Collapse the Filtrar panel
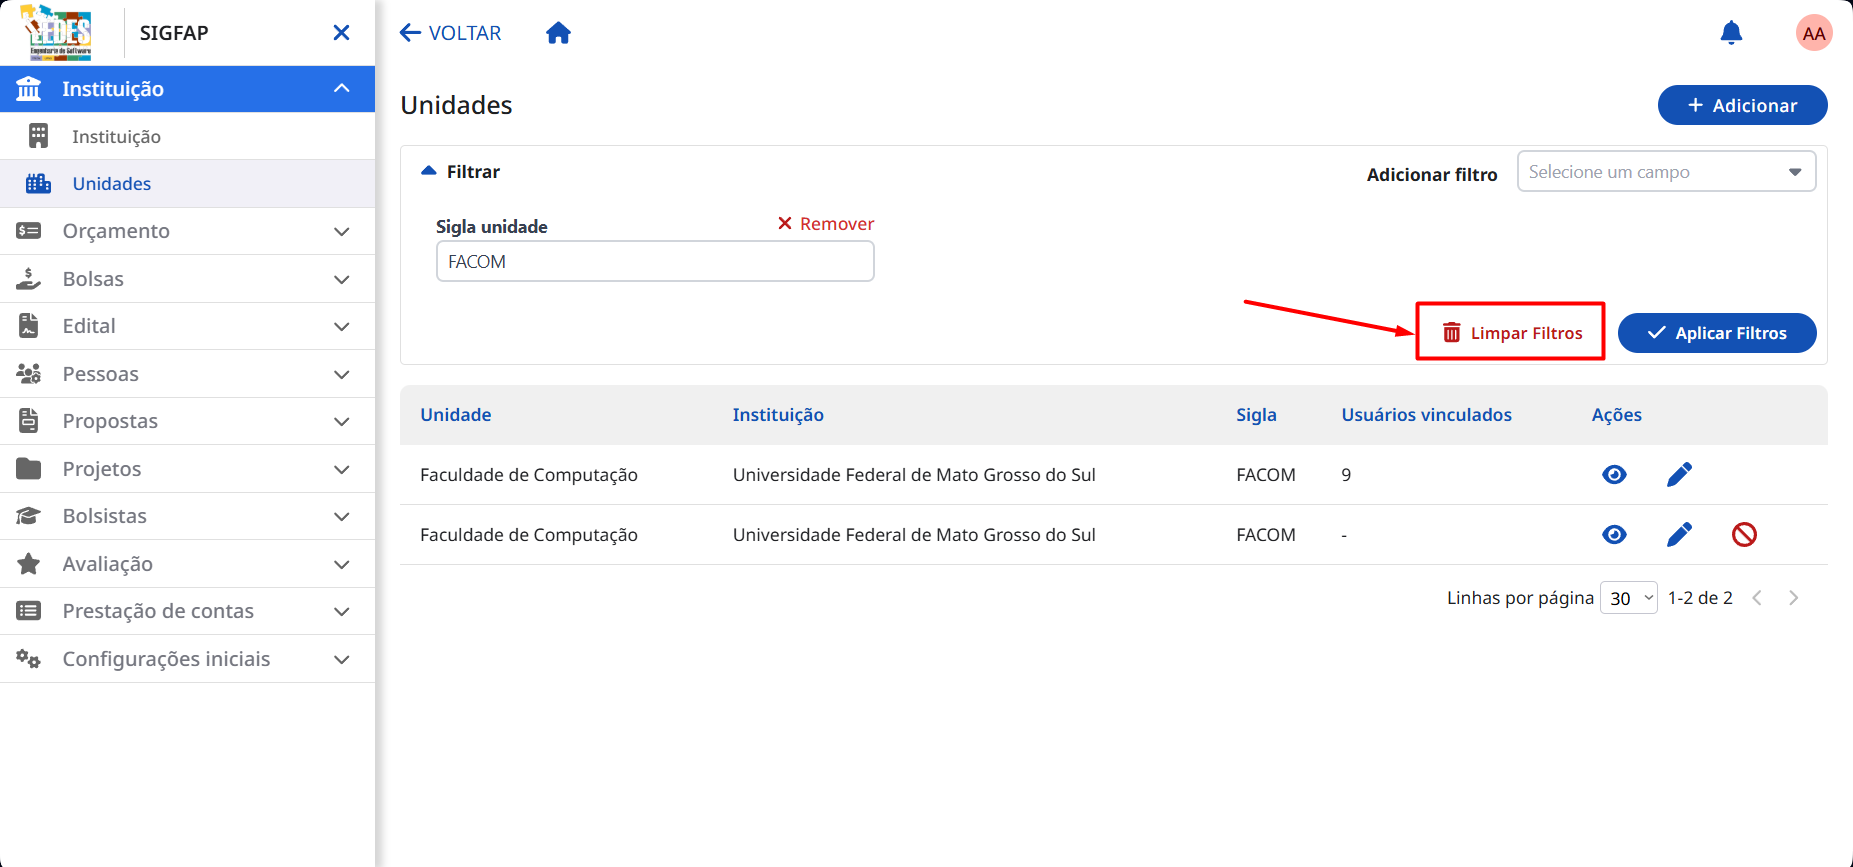 pyautogui.click(x=461, y=172)
